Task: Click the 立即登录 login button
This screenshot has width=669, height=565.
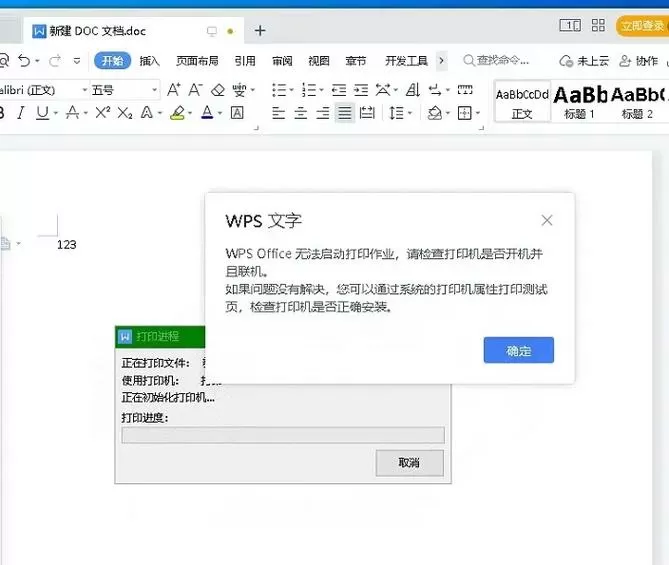Action: (642, 26)
